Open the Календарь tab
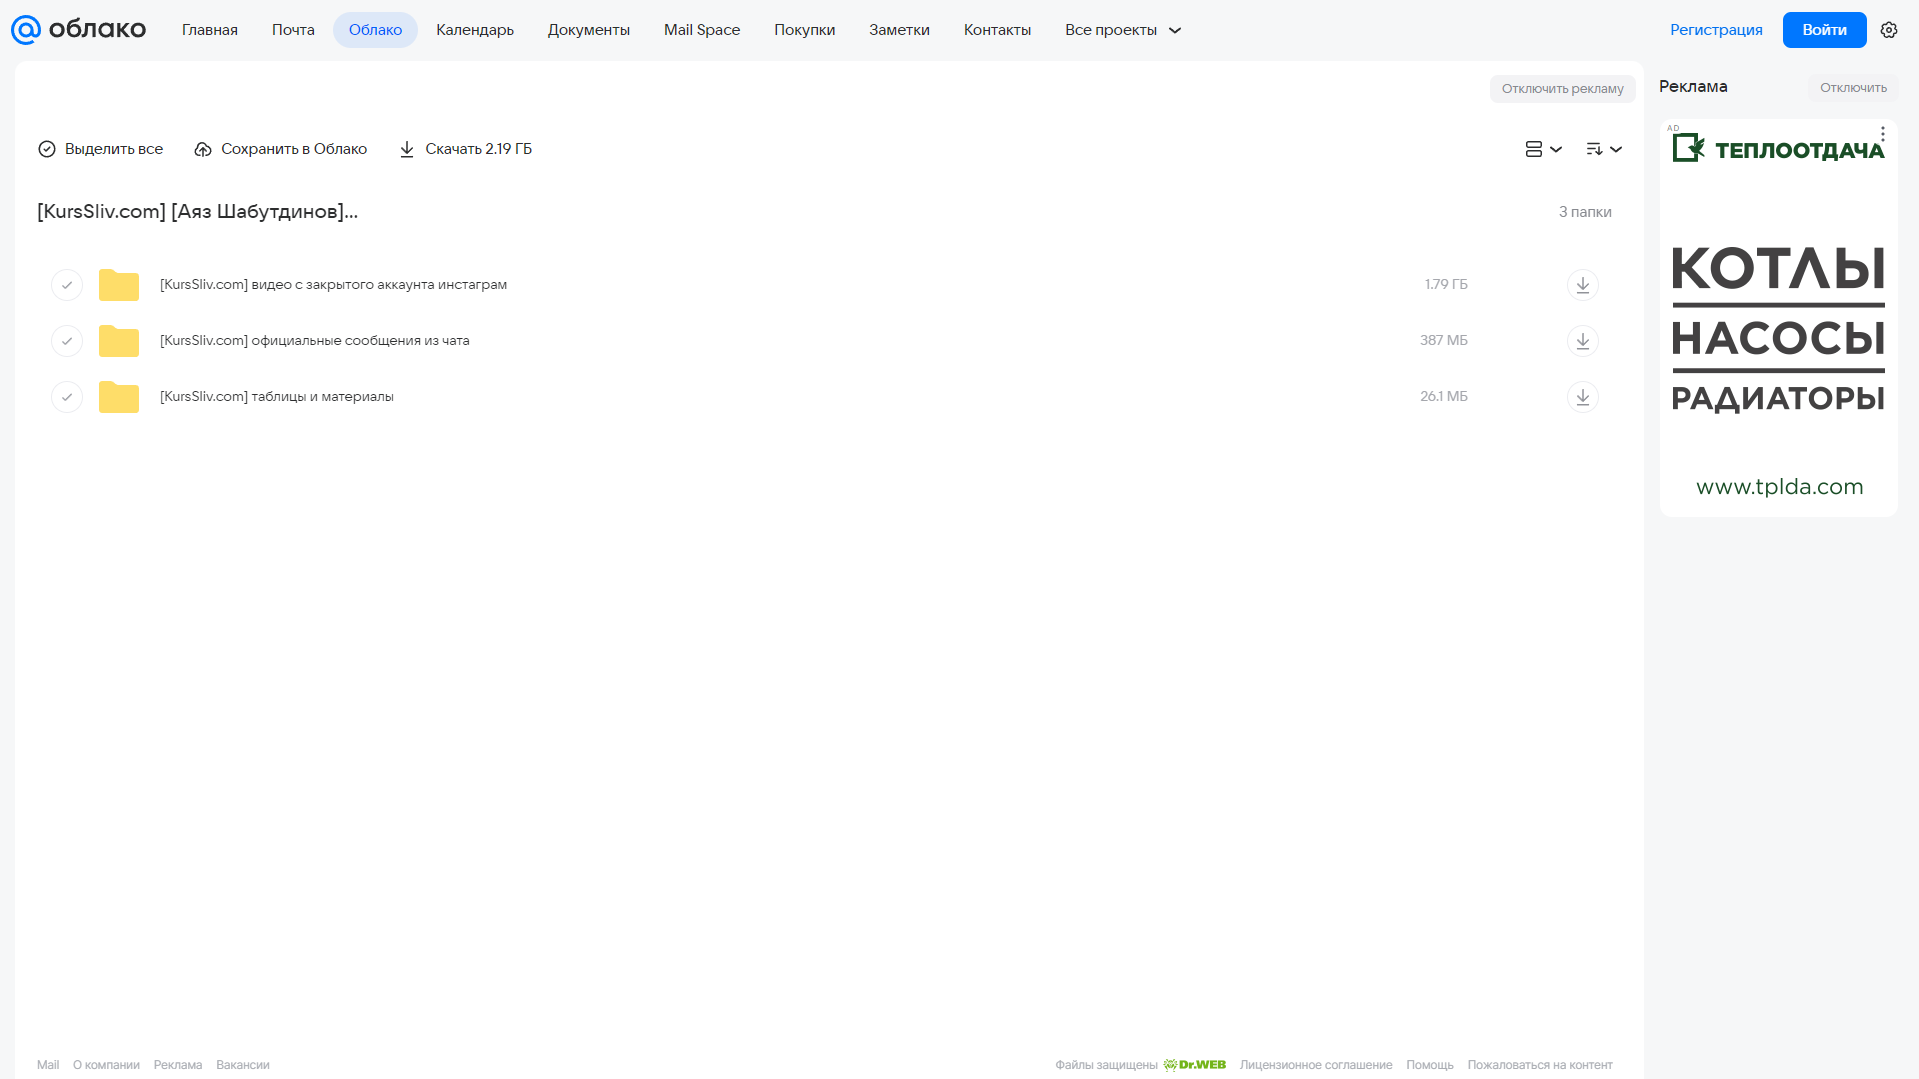1919x1079 pixels. click(x=475, y=30)
